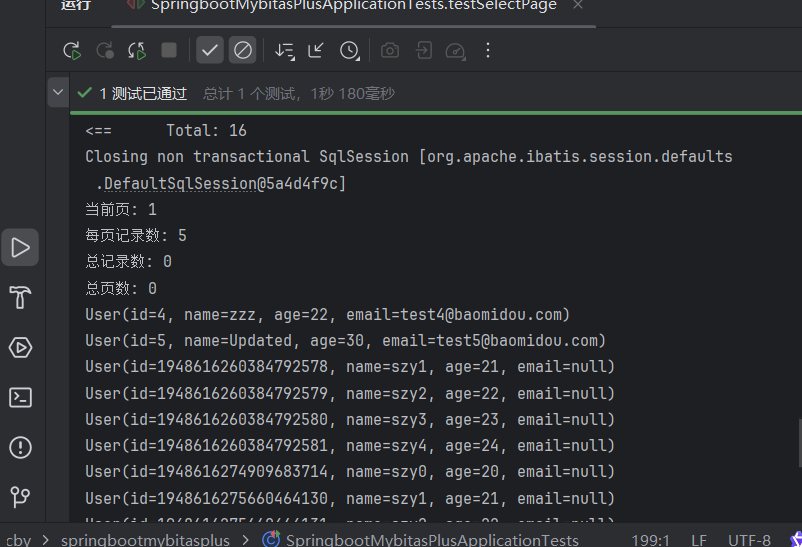
Task: Rerun the test with the green play icon
Action: (x=72, y=51)
